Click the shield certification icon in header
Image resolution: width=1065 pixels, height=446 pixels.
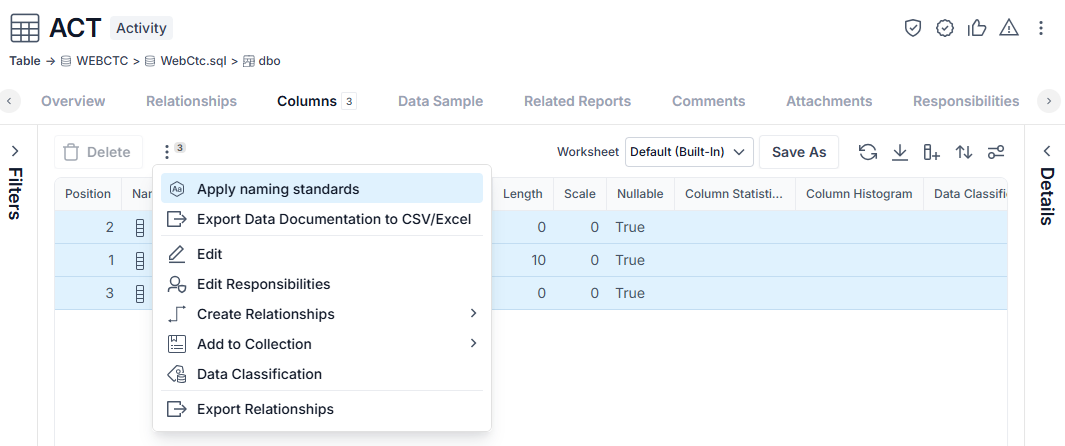point(912,28)
